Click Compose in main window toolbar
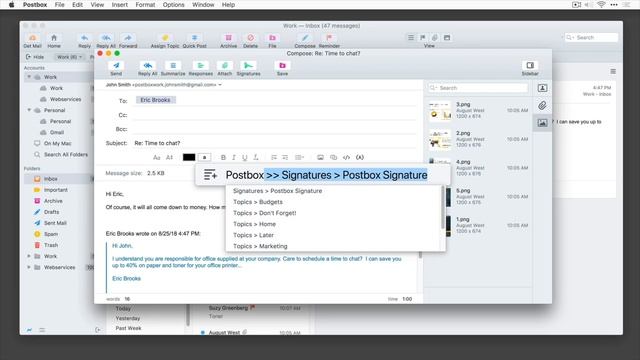 (x=305, y=41)
